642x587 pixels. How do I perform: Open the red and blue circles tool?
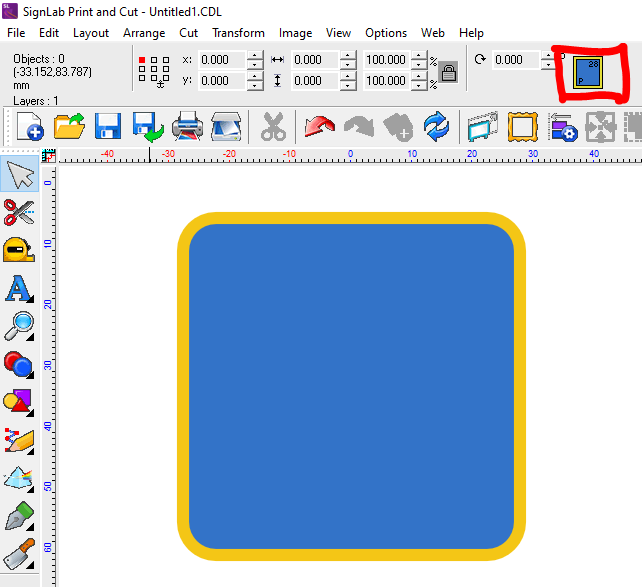(19, 364)
